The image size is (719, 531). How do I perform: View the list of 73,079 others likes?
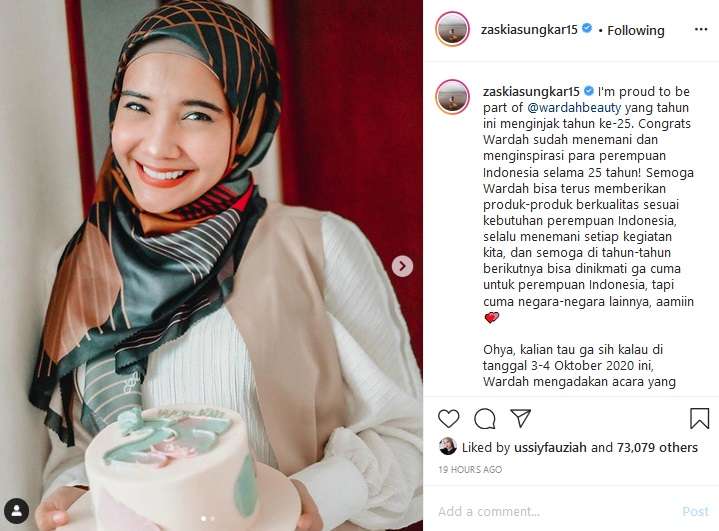pyautogui.click(x=658, y=448)
